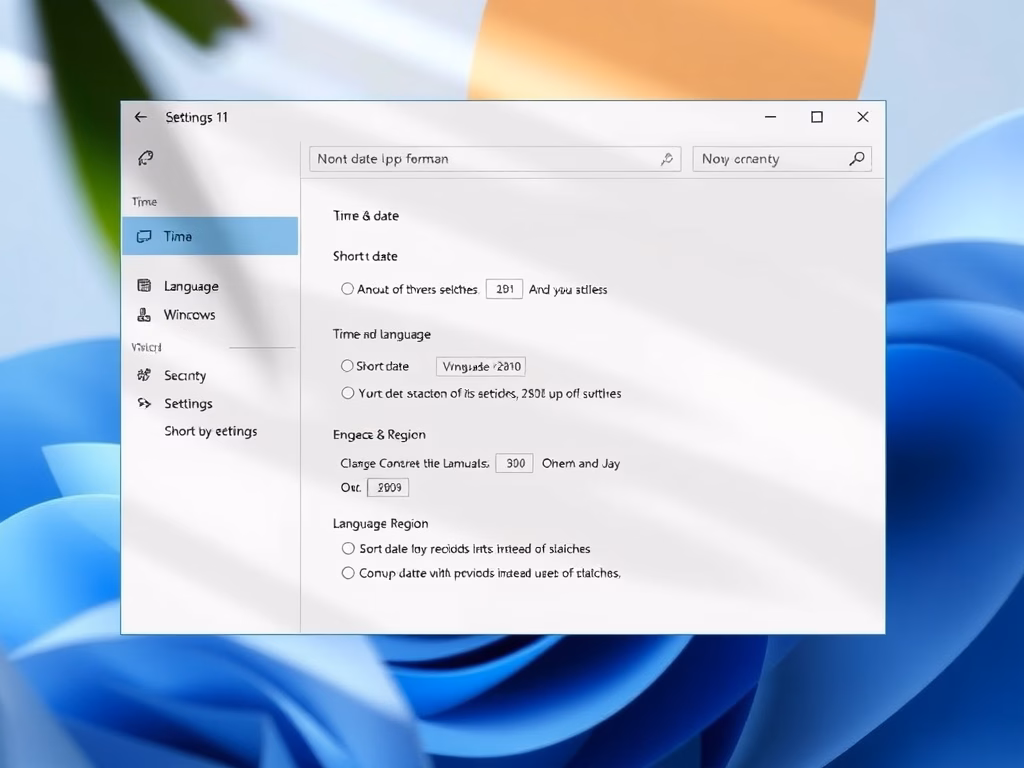Open 'Short by eetings' sidebar entry
The width and height of the screenshot is (1024, 768).
[210, 431]
